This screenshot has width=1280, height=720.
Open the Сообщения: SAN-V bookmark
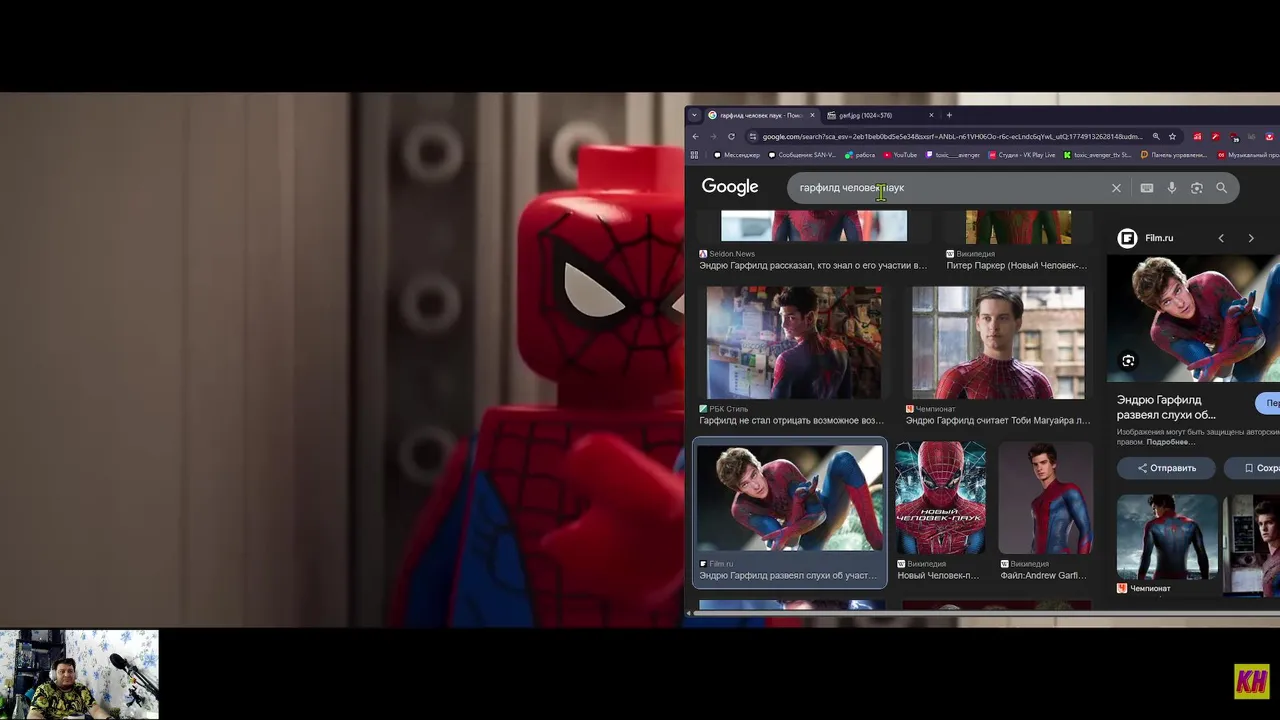(x=802, y=155)
